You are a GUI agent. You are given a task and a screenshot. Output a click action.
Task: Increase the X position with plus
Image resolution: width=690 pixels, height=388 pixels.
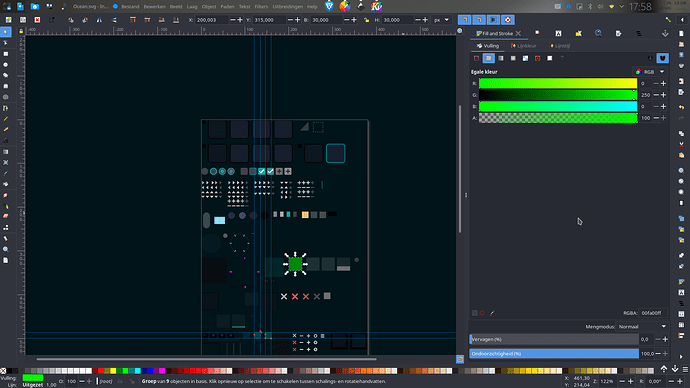[x=240, y=20]
